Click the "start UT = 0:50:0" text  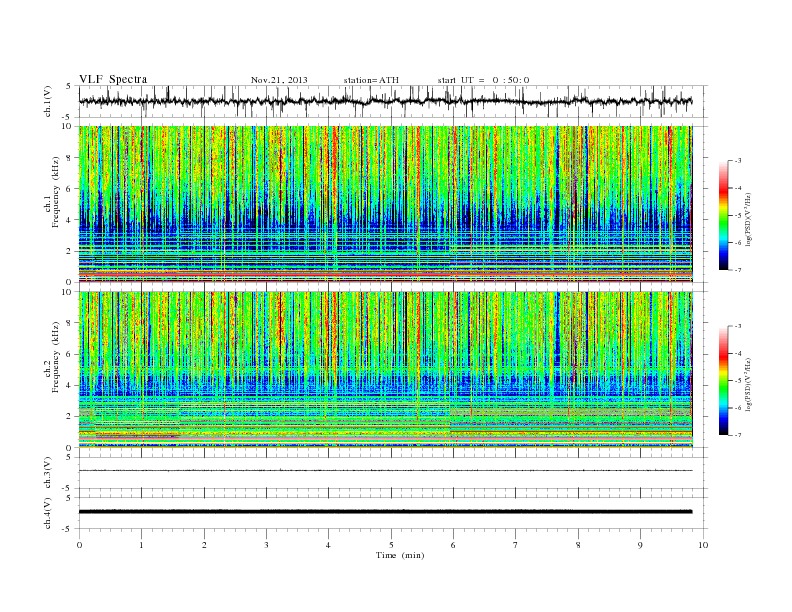(483, 80)
